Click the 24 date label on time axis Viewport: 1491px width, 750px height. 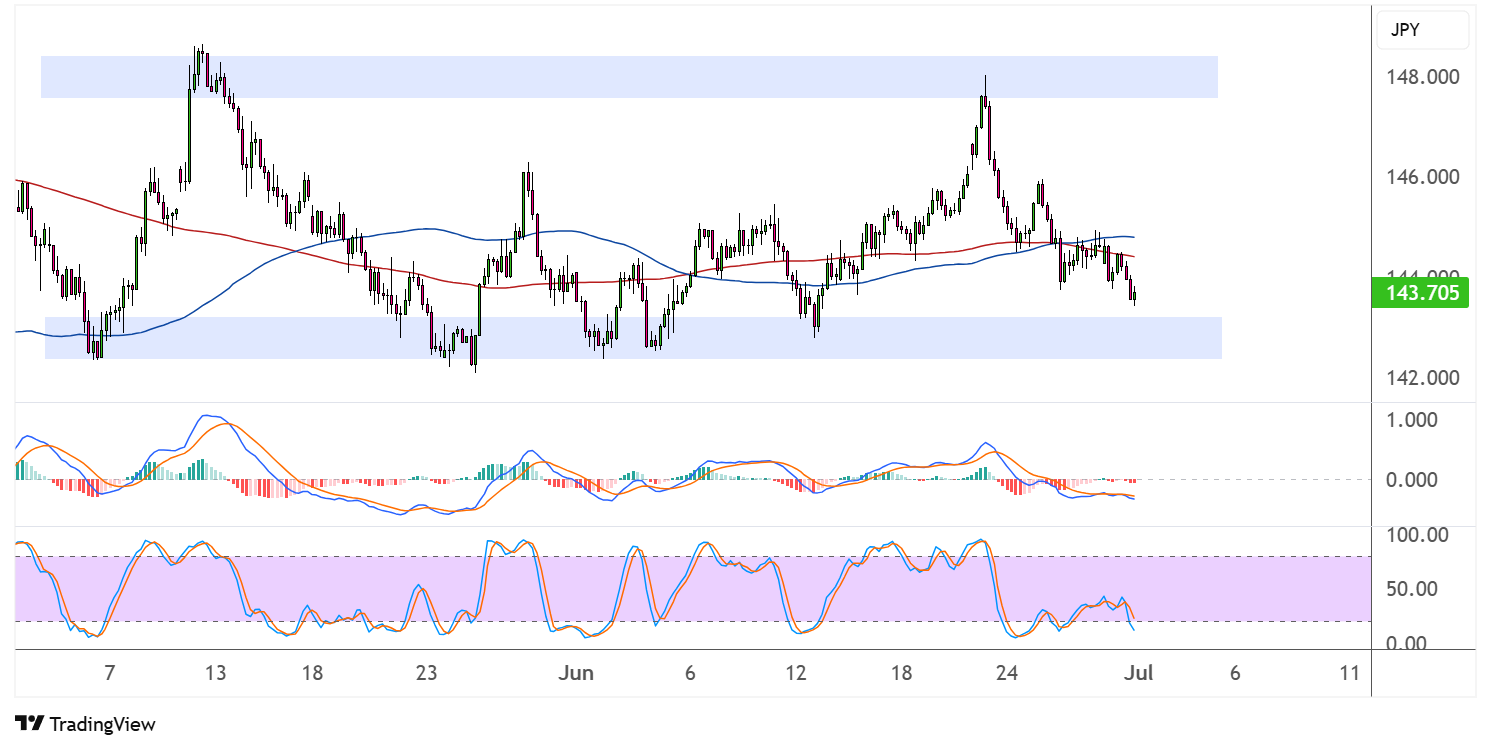point(1007,673)
